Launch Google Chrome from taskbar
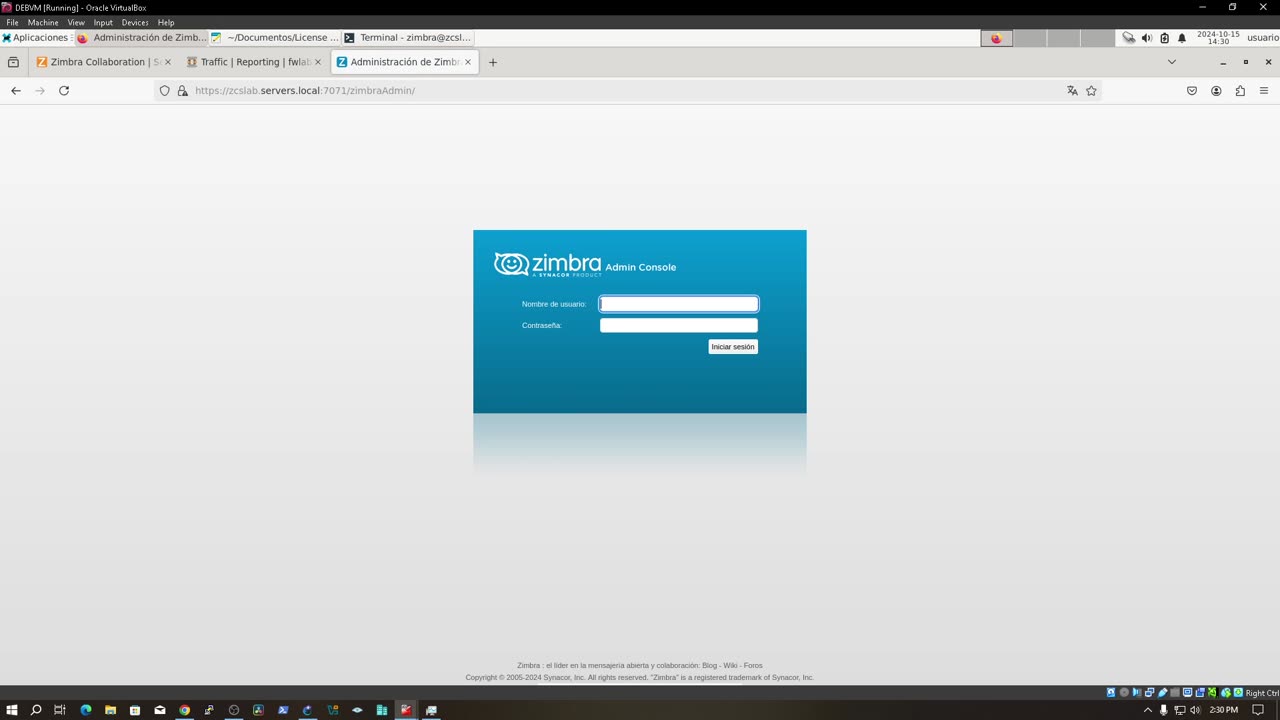The height and width of the screenshot is (720, 1280). [x=184, y=710]
